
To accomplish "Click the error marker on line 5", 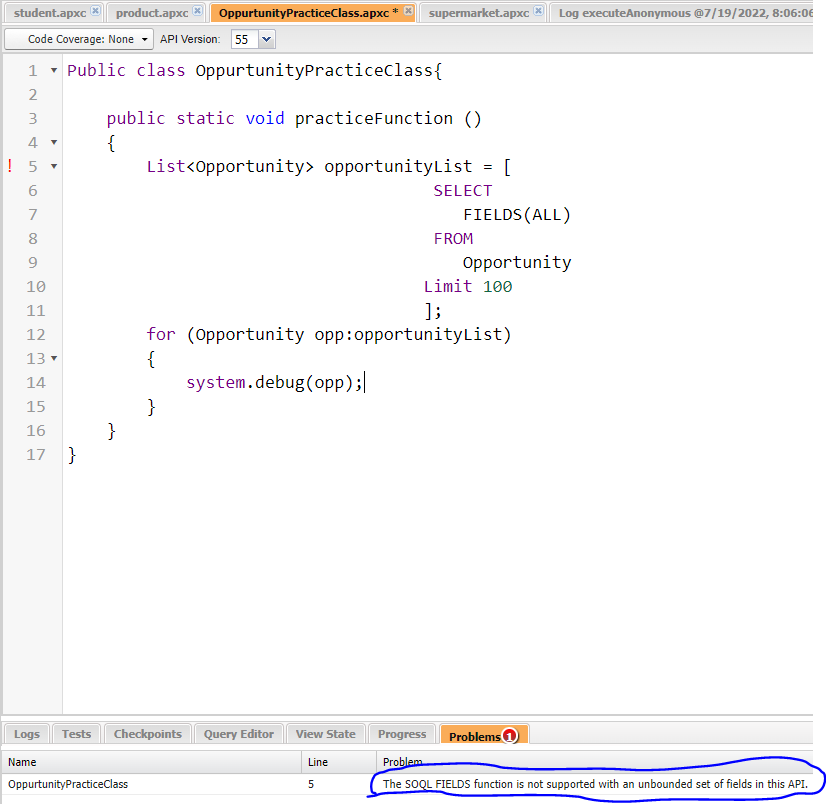I will [x=10, y=166].
